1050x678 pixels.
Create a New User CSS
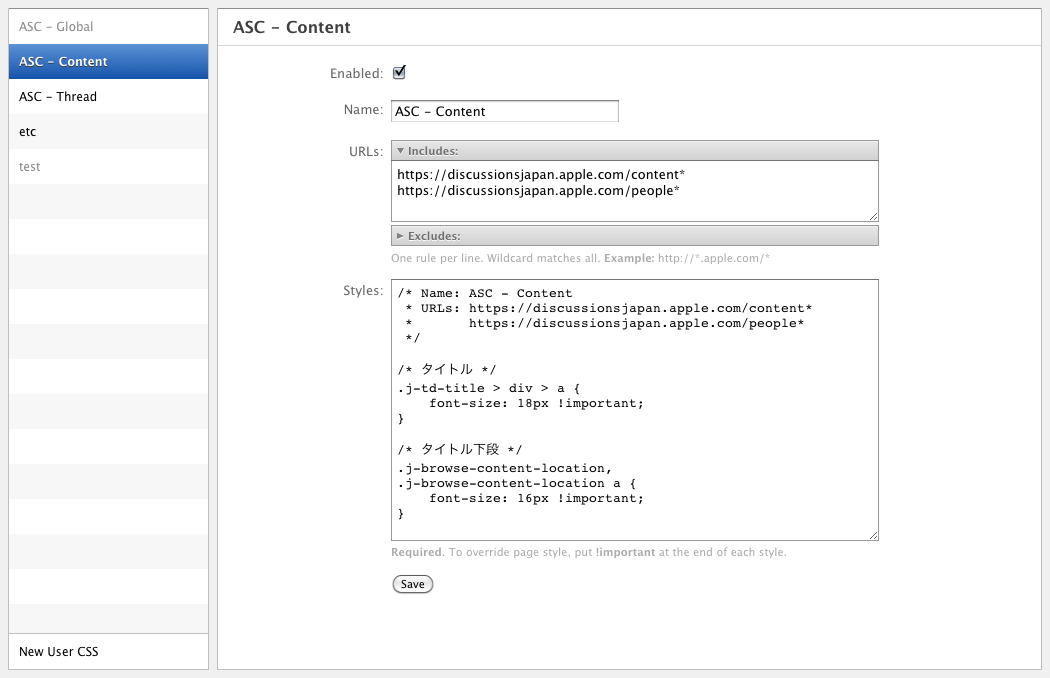pyautogui.click(x=59, y=652)
